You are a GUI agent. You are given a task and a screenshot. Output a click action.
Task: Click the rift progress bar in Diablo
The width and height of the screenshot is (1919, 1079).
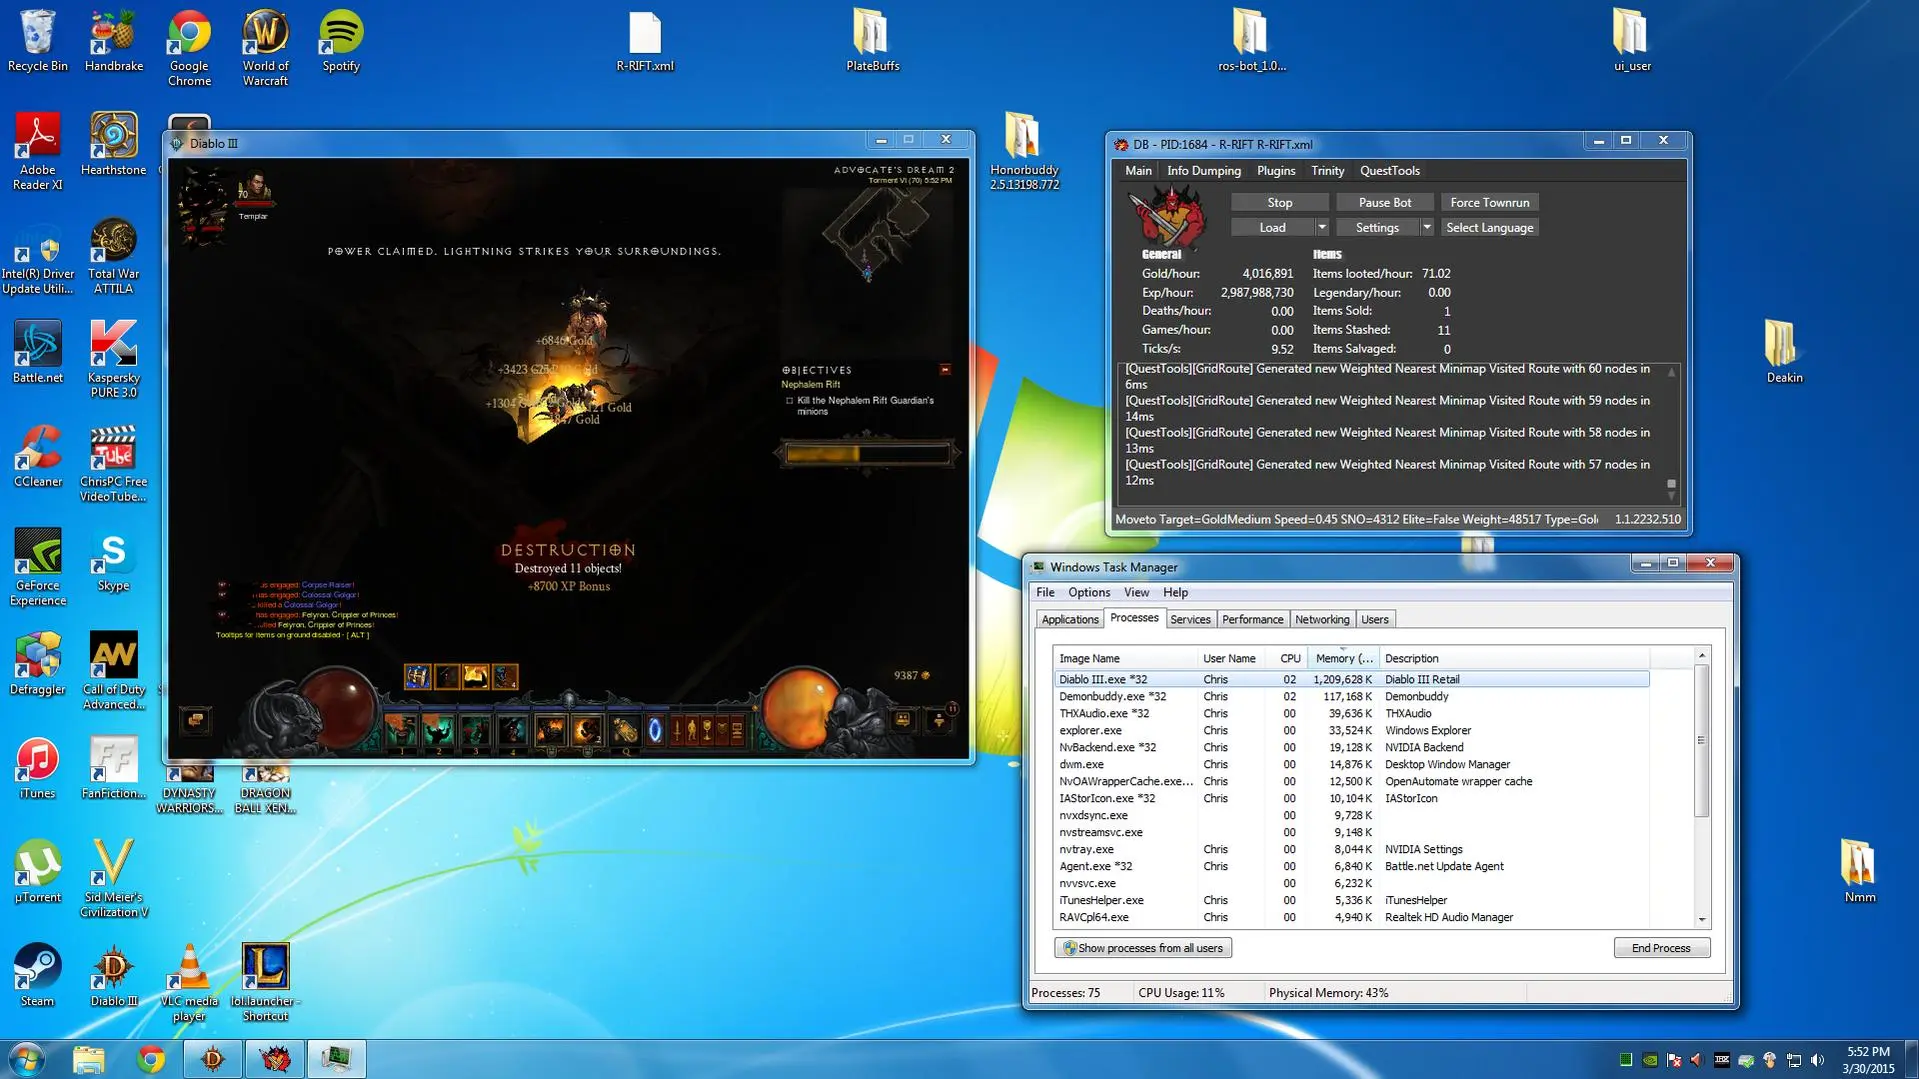[867, 454]
